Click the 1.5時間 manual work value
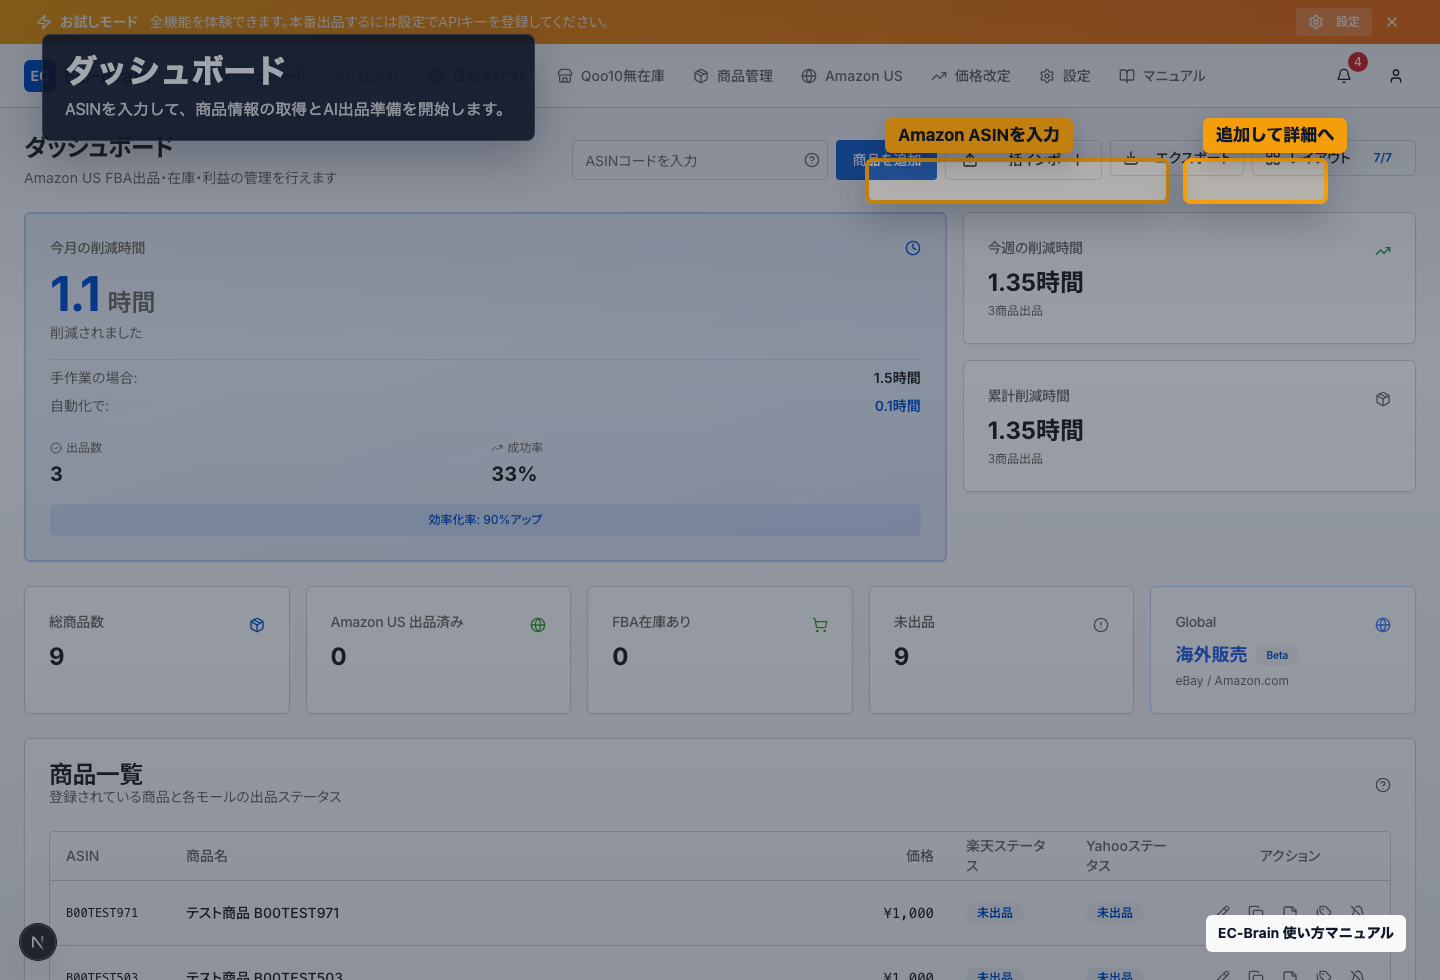The height and width of the screenshot is (980, 1440). tap(897, 378)
